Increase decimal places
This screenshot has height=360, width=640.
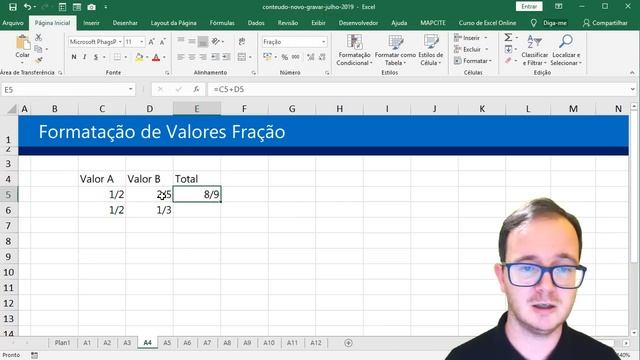(311, 57)
